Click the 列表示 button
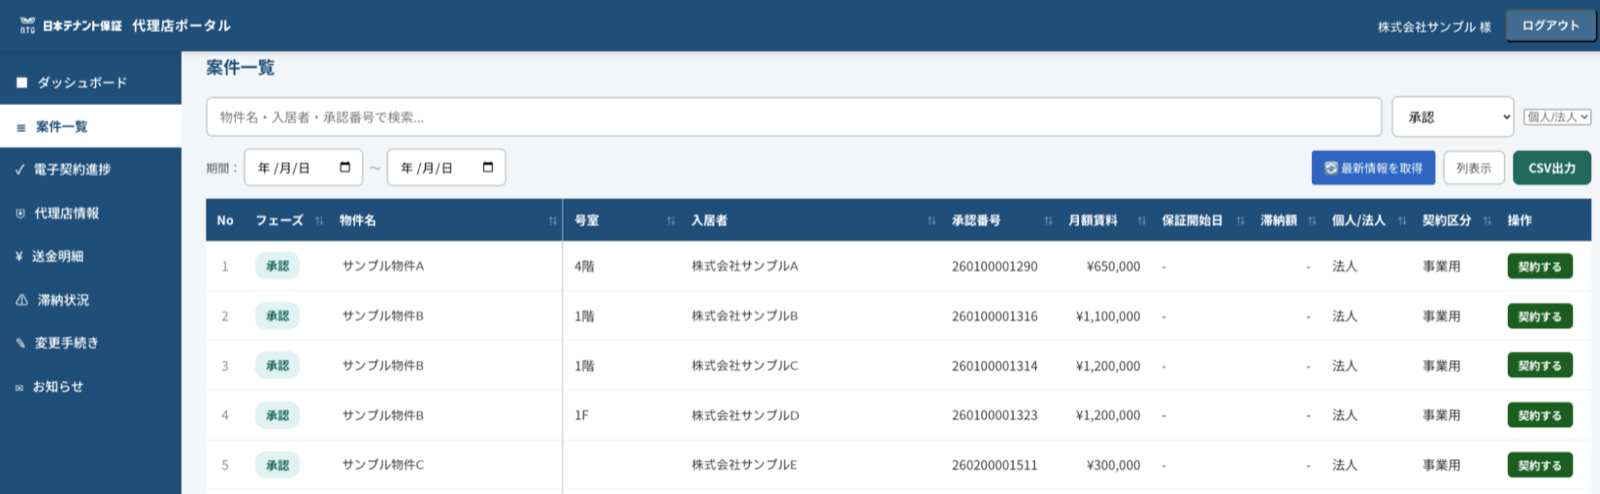1600x494 pixels. click(x=1474, y=168)
